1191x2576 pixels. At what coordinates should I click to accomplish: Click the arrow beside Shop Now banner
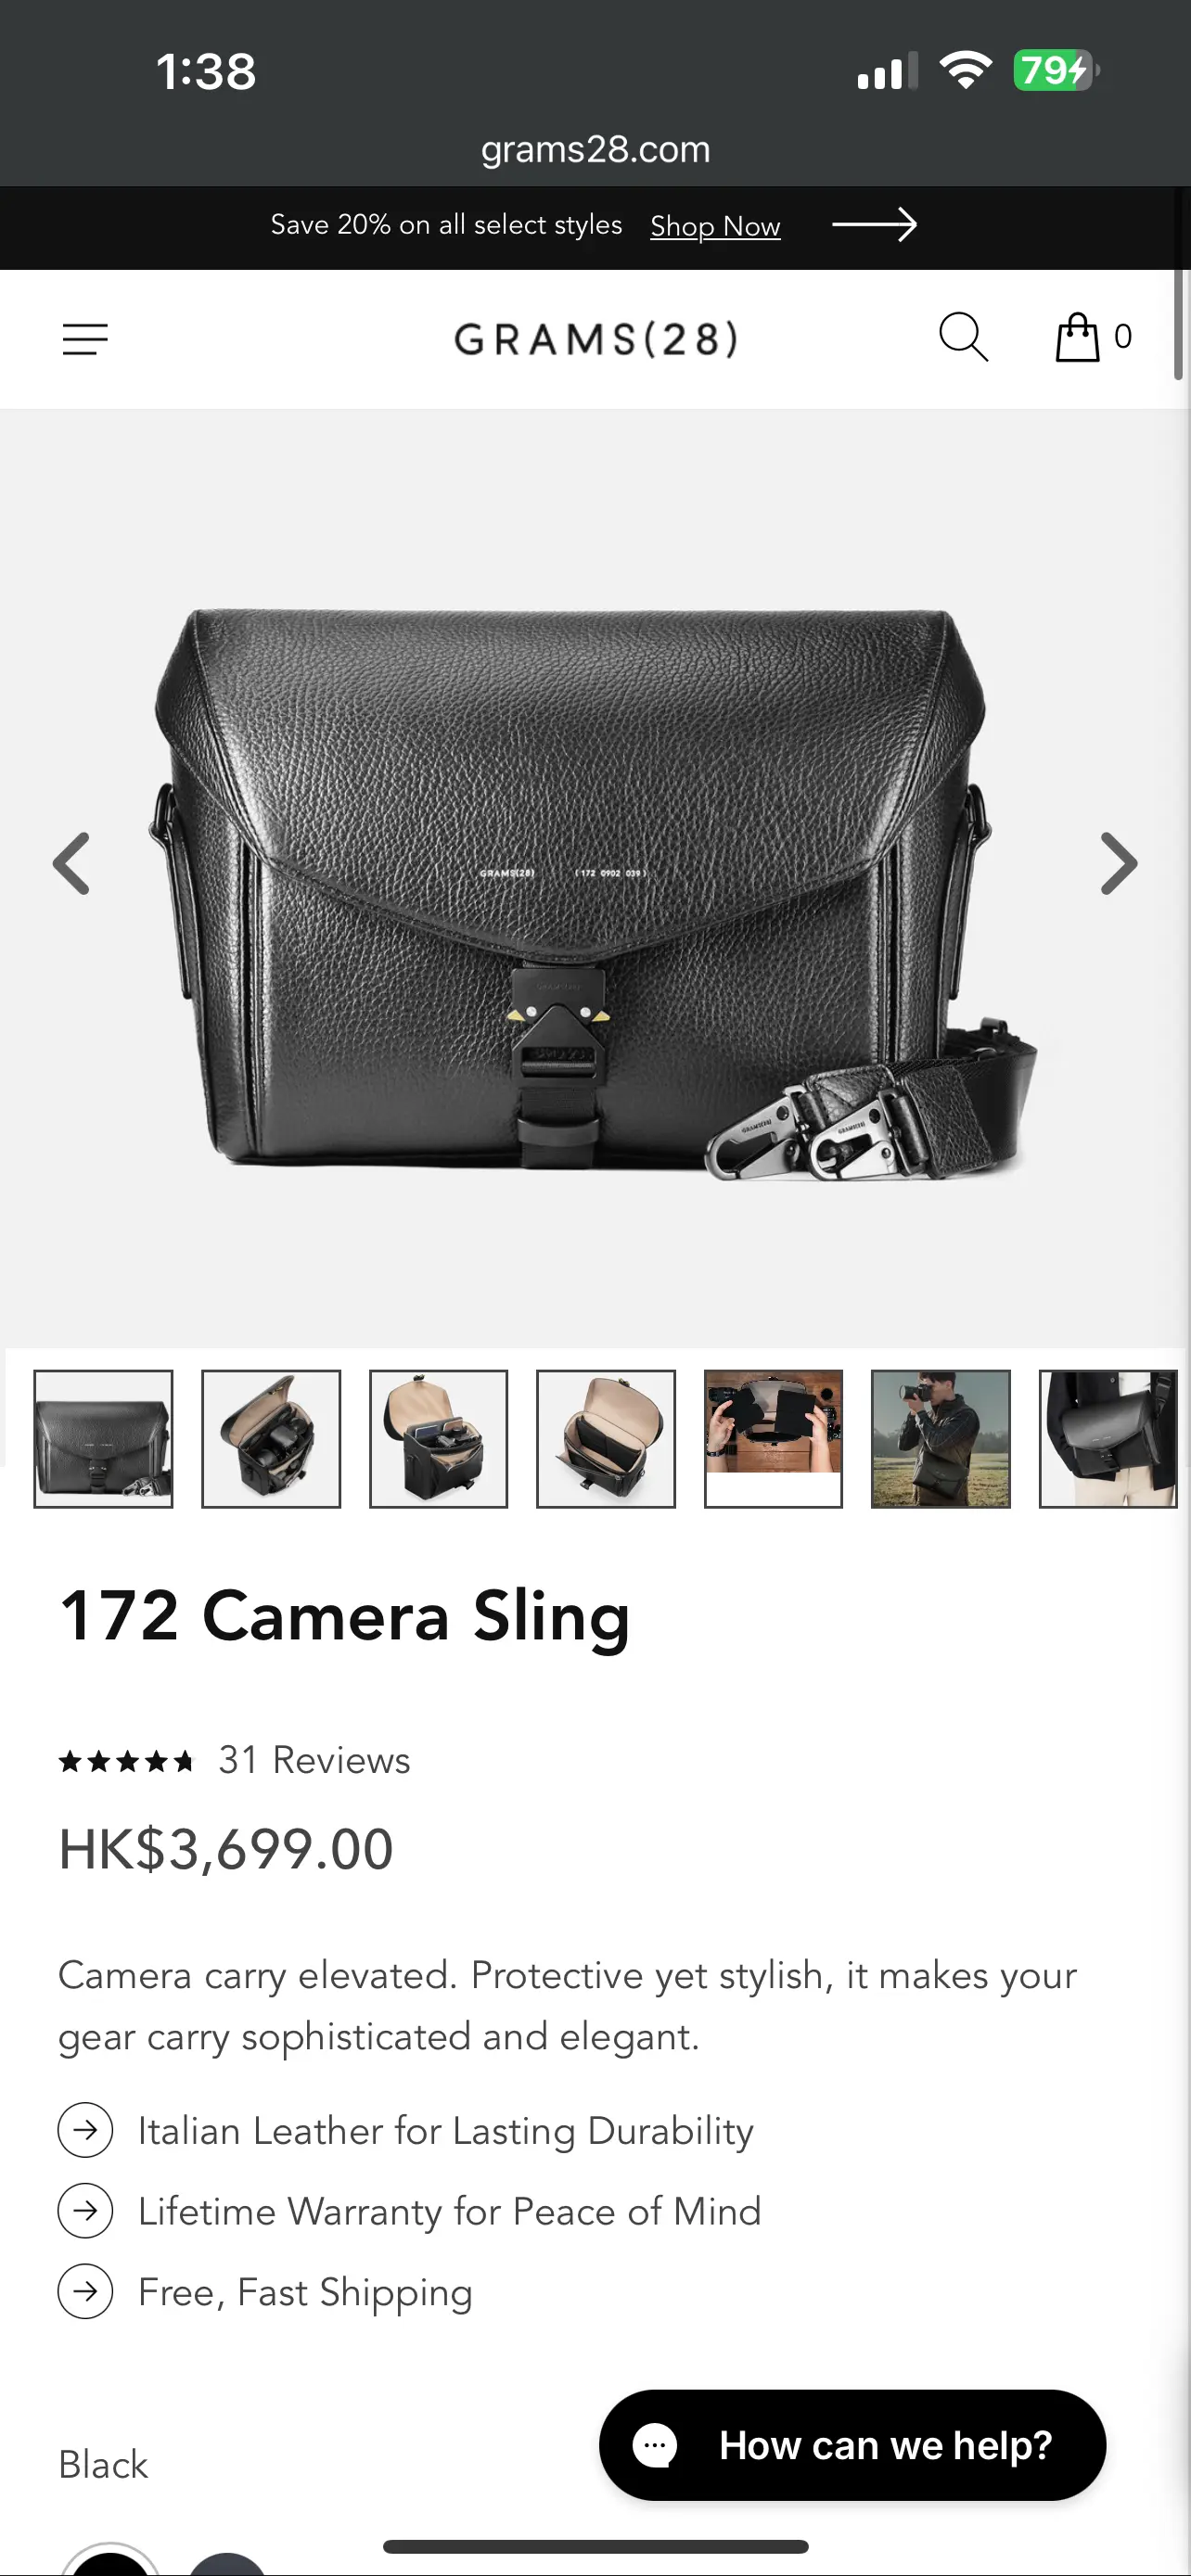point(874,225)
